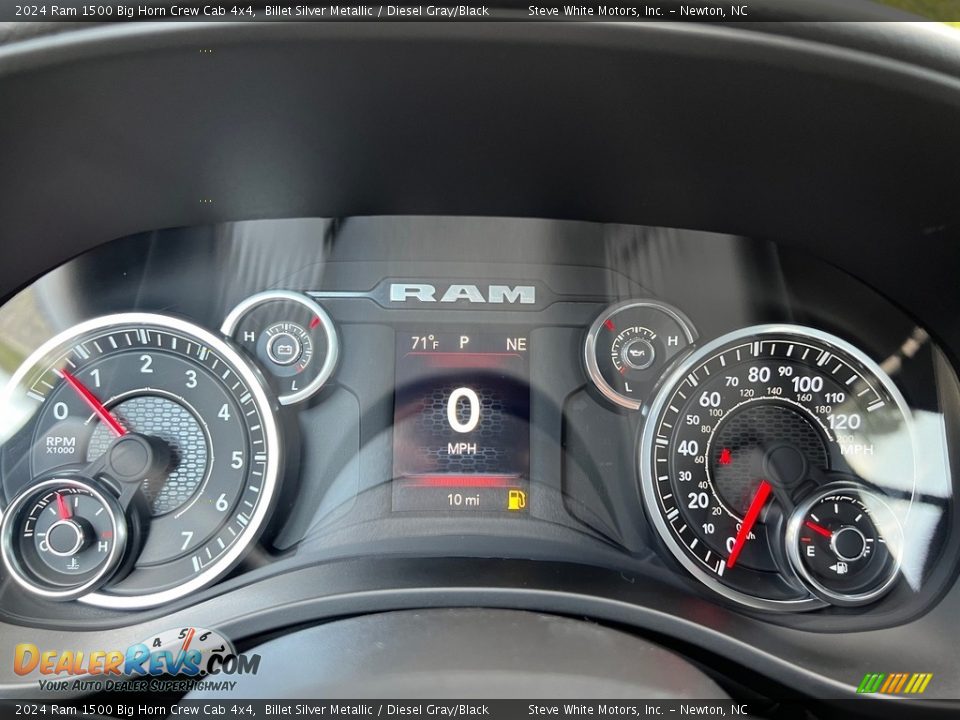
Task: Click the large 0 digital speed readout
Action: [463, 411]
